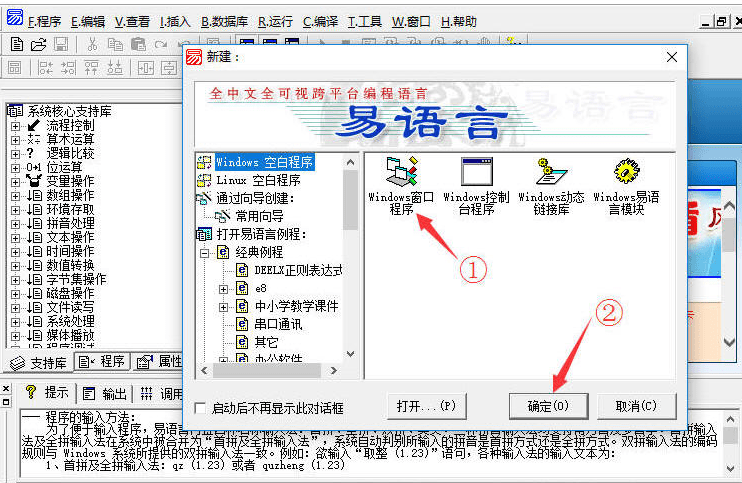Switch to the 属性 panel tab
Screen dimensions: 742x483
[x=159, y=362]
